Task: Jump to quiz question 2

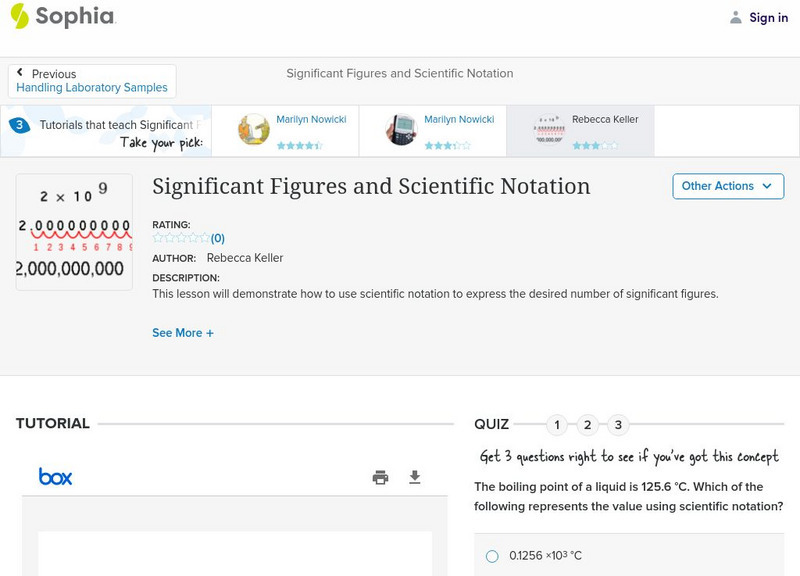Action: click(x=588, y=425)
